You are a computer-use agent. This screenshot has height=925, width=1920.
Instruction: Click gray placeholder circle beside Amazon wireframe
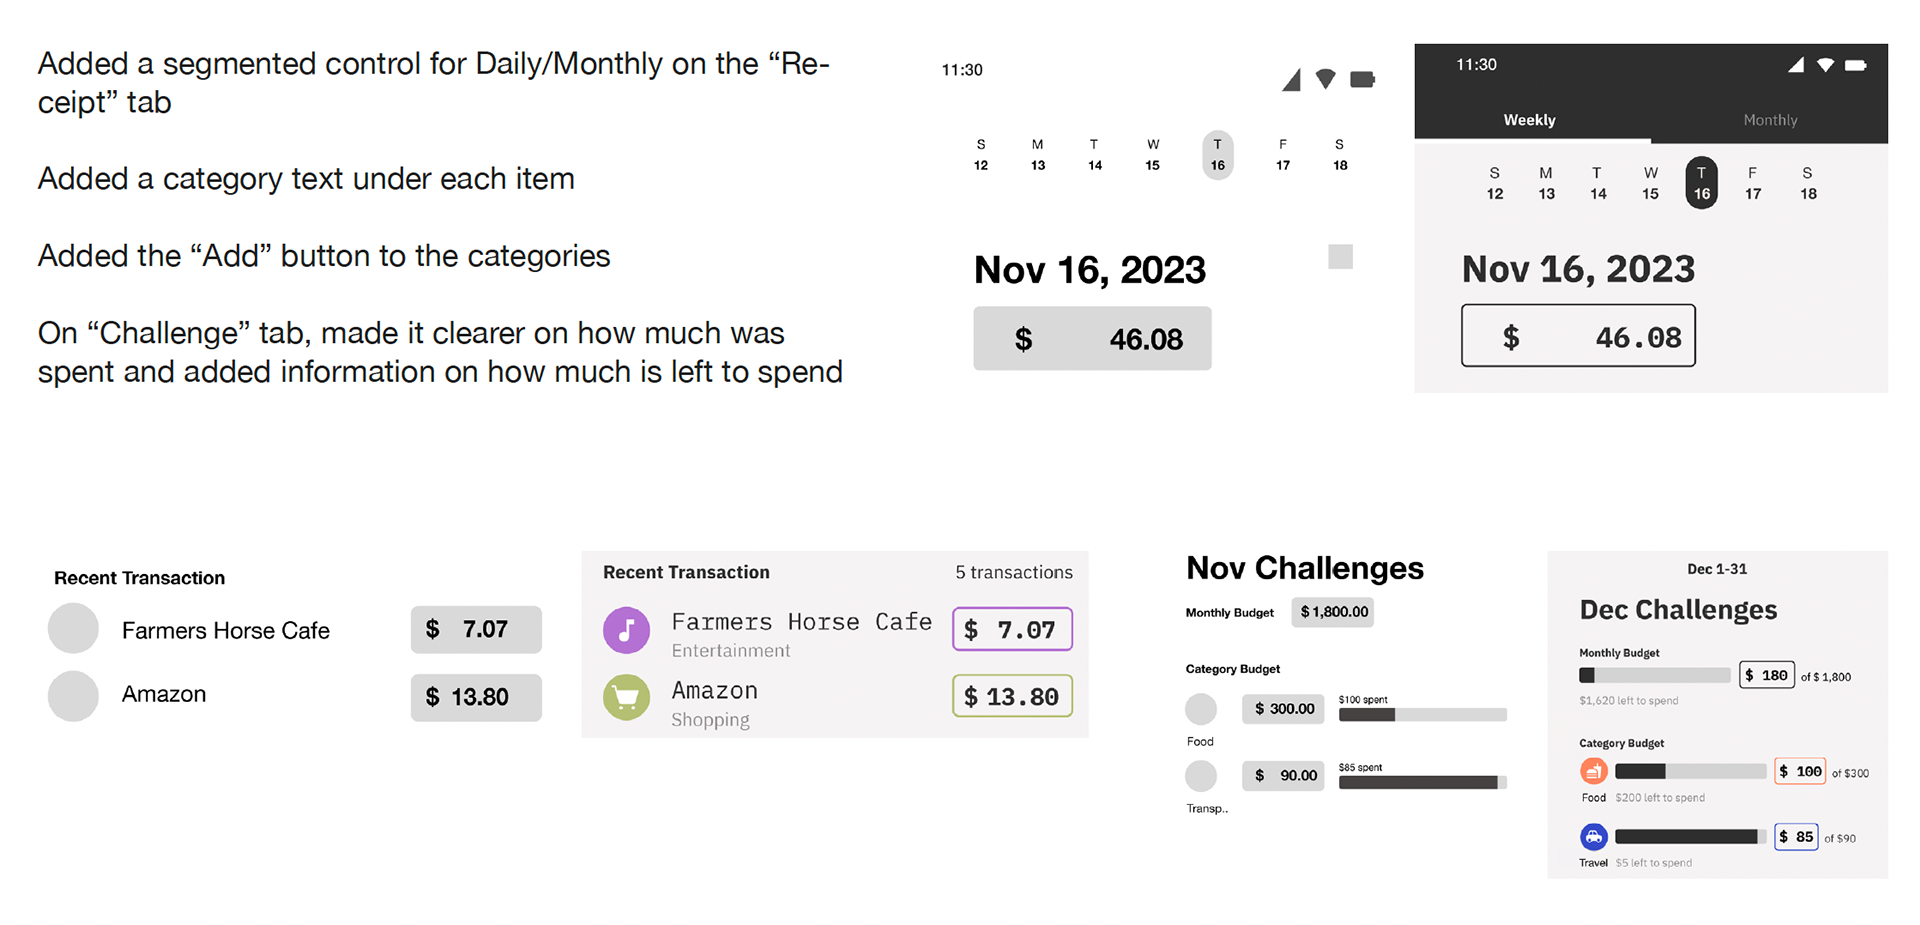(73, 696)
